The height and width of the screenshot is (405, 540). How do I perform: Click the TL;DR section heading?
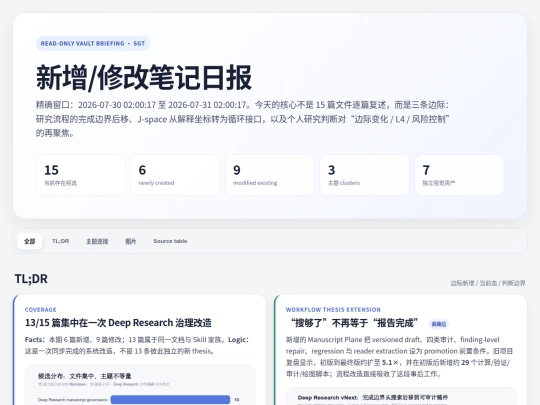(31, 279)
